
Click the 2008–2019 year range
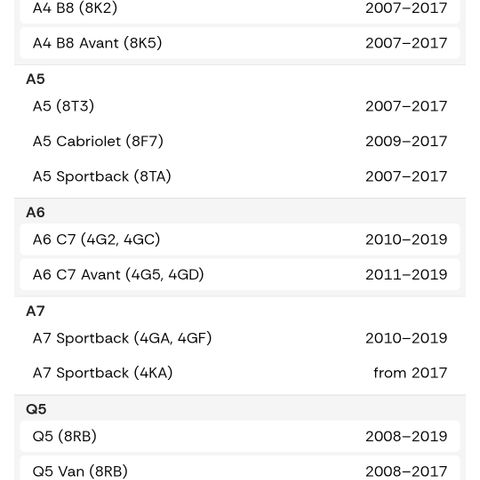(406, 436)
